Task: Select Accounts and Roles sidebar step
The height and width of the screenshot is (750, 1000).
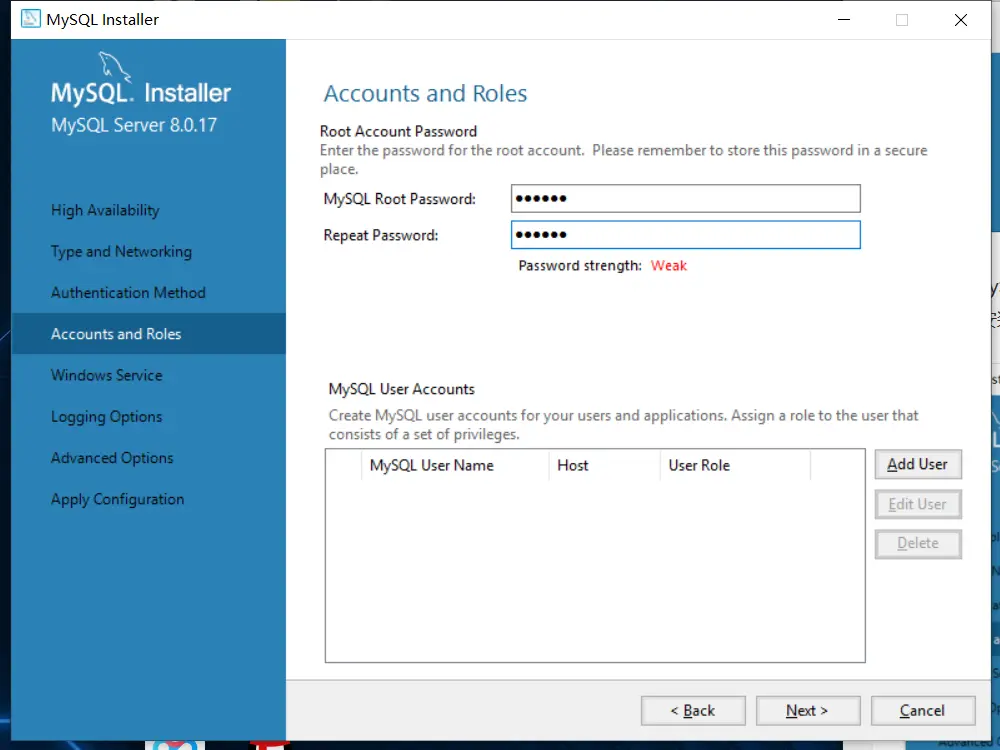Action: [x=149, y=334]
